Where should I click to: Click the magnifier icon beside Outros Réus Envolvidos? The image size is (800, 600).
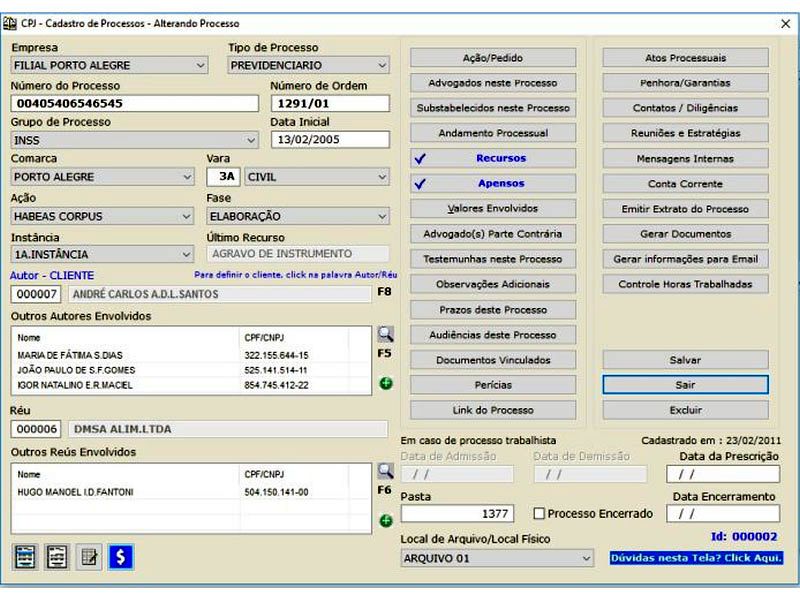tap(385, 471)
